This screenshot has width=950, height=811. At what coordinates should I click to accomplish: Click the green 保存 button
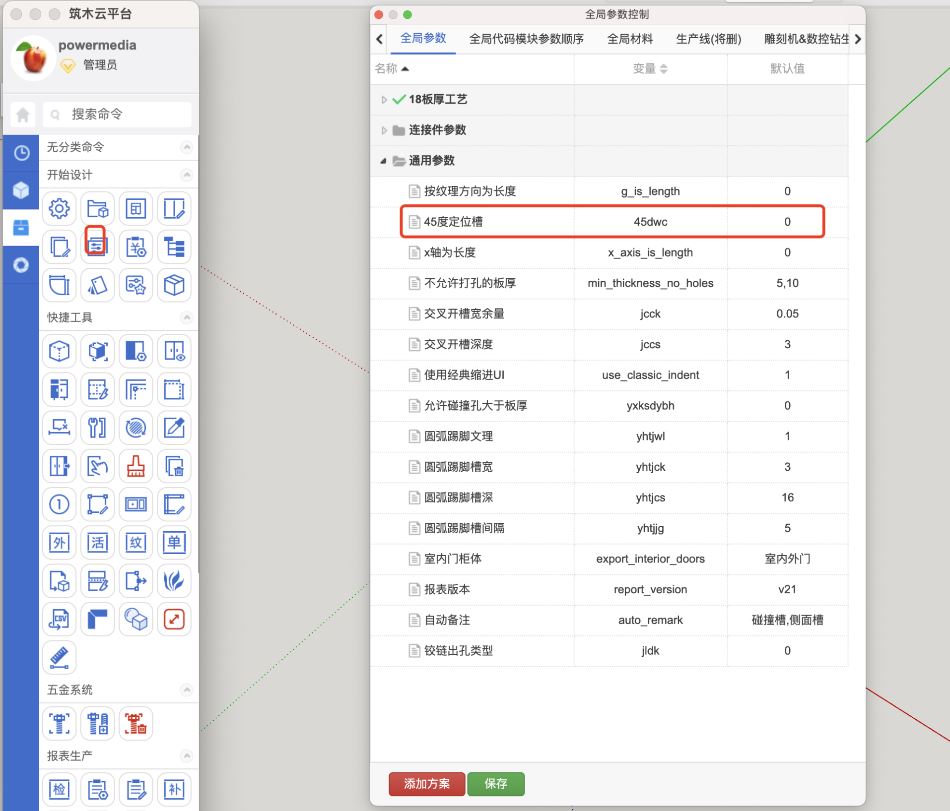[495, 784]
